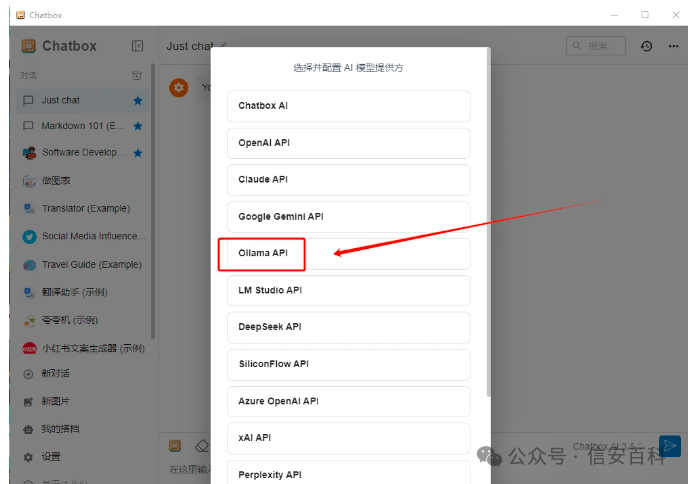
Task: Open Social Media Influencer conversation
Action: click(x=83, y=237)
